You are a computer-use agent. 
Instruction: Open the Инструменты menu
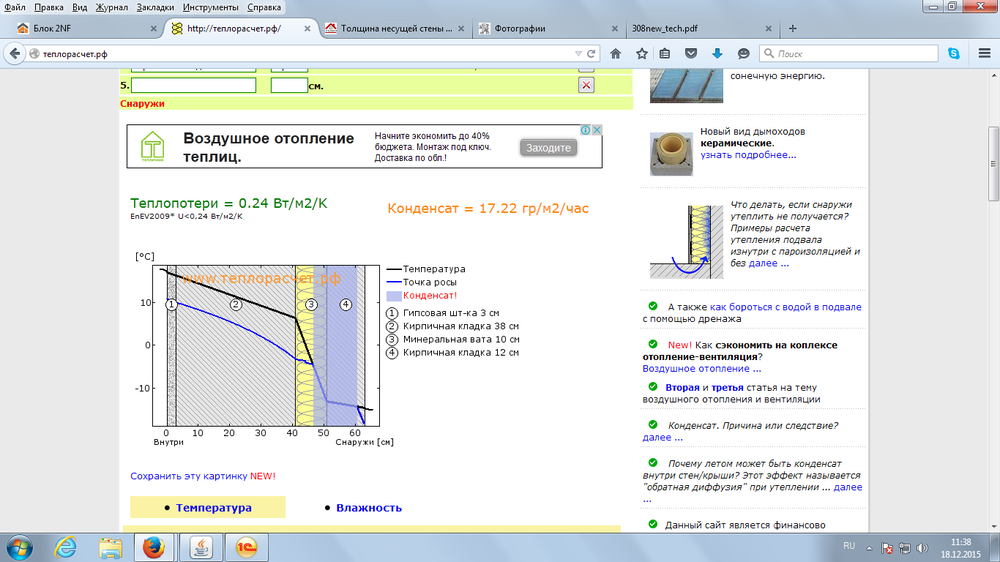tap(210, 7)
